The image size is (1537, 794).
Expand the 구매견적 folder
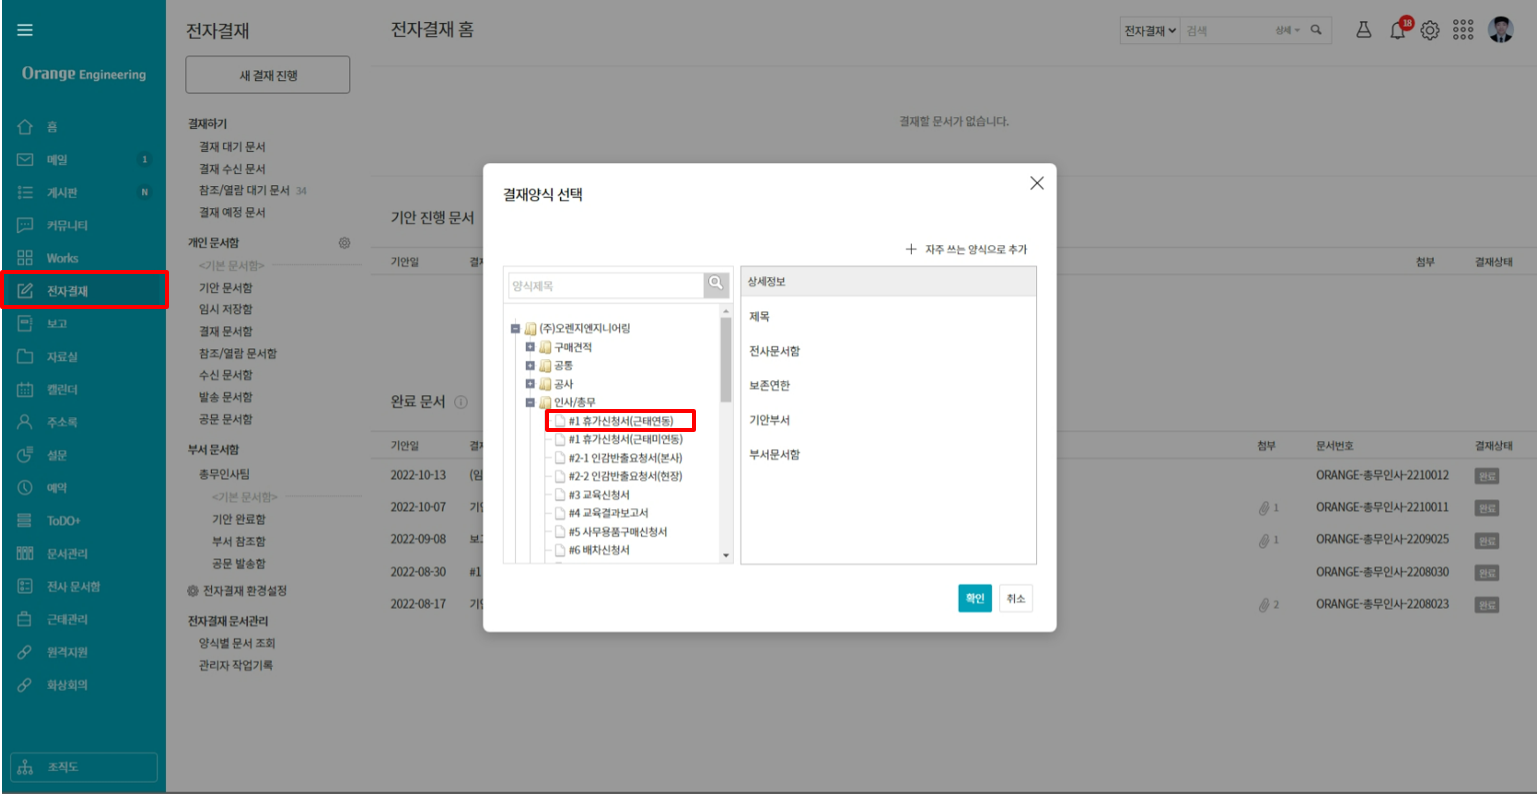pyautogui.click(x=530, y=347)
